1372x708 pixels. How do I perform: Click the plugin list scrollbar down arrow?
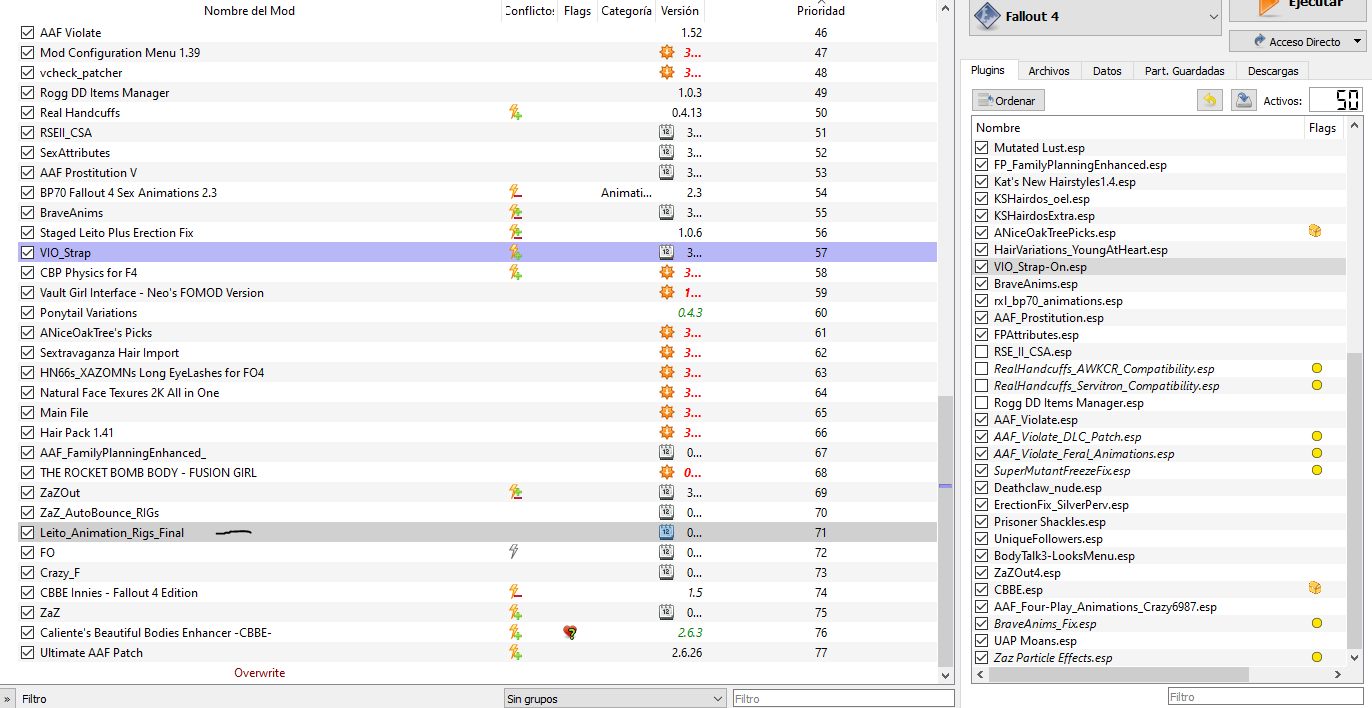pos(1355,658)
